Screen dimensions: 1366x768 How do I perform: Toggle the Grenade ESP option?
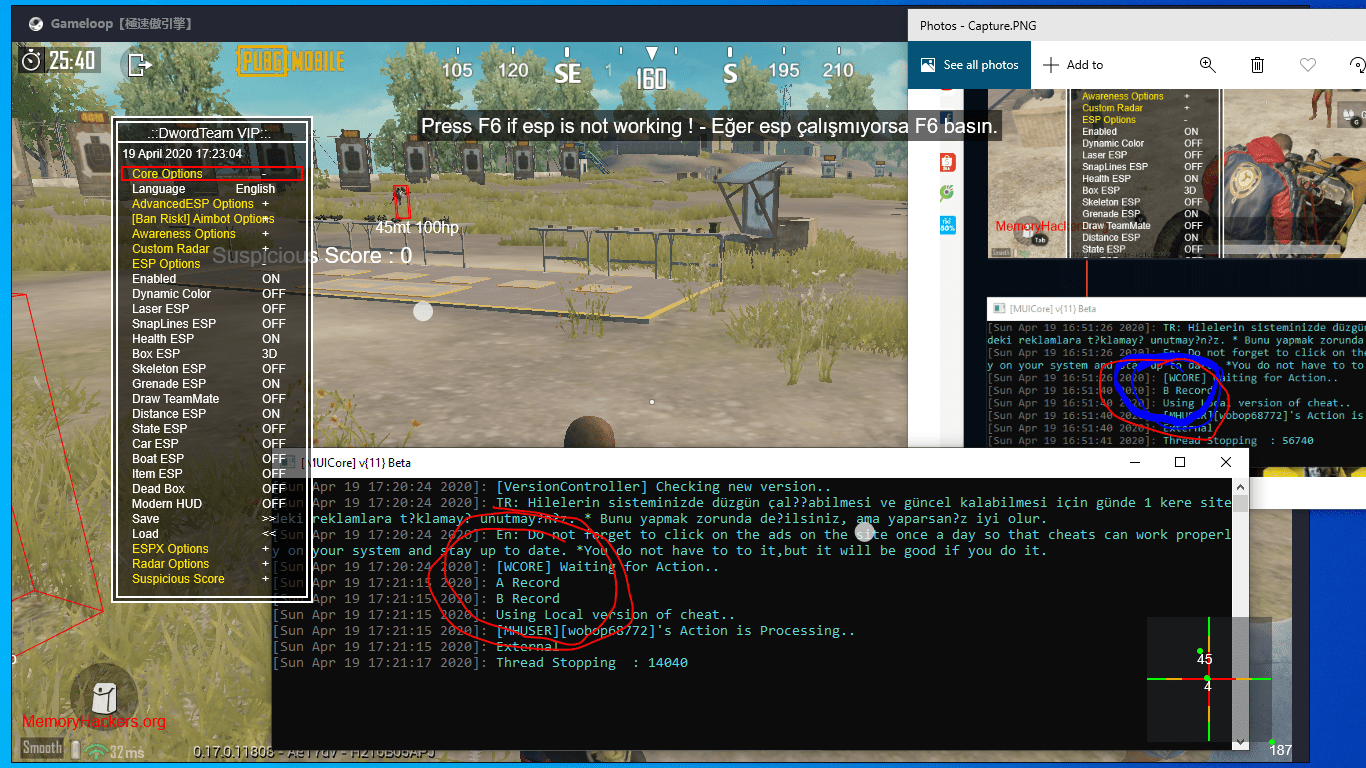(x=208, y=384)
